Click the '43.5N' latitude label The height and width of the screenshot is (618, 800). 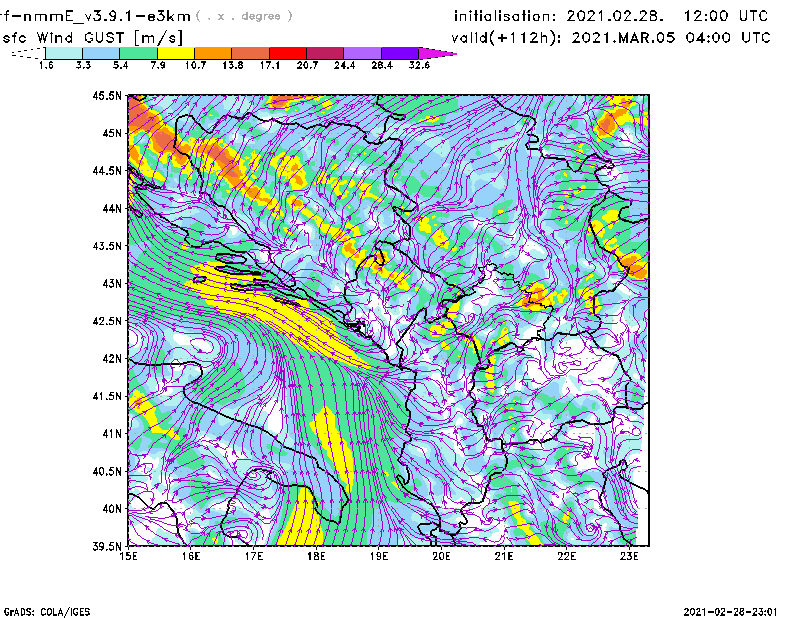pos(107,246)
